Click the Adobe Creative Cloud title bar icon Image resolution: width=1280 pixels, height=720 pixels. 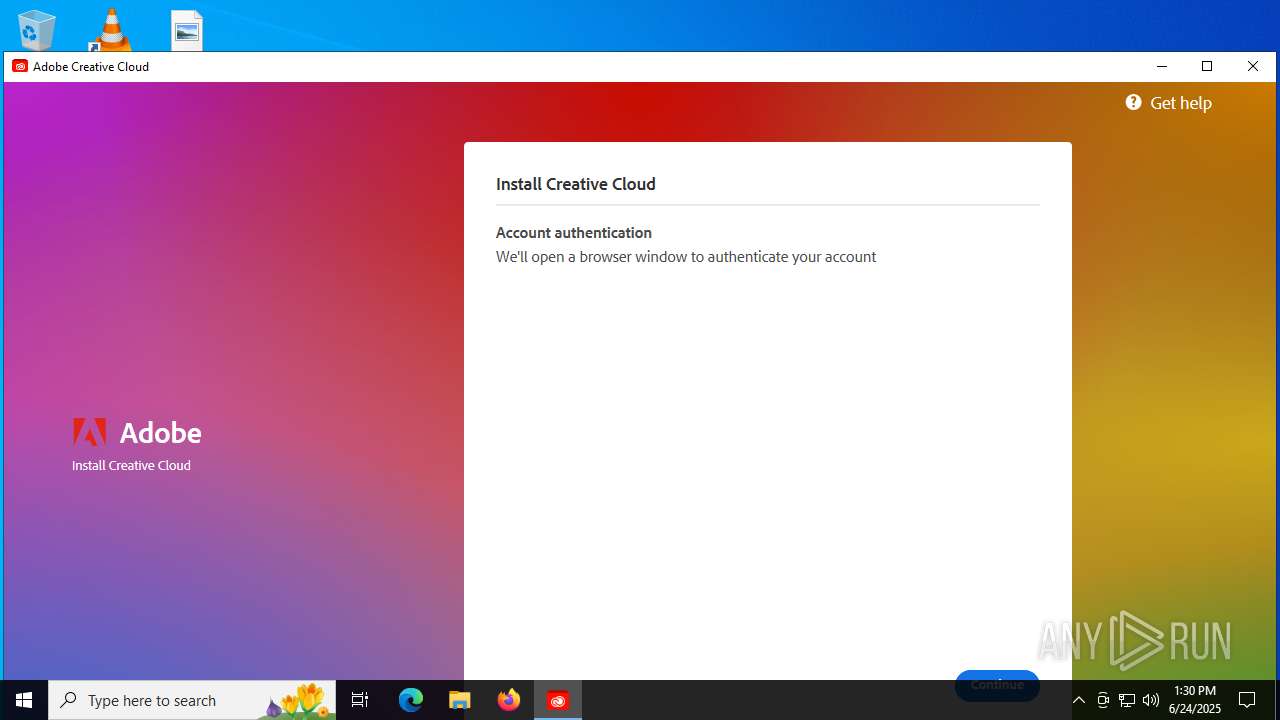[19, 66]
